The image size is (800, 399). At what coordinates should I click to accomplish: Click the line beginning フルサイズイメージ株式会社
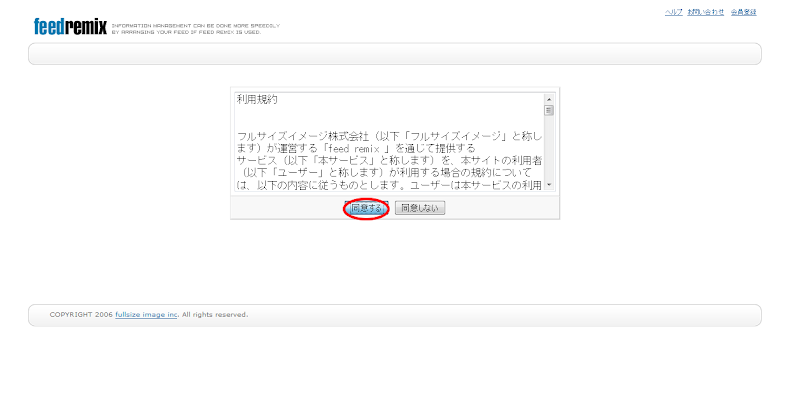pyautogui.click(x=389, y=137)
